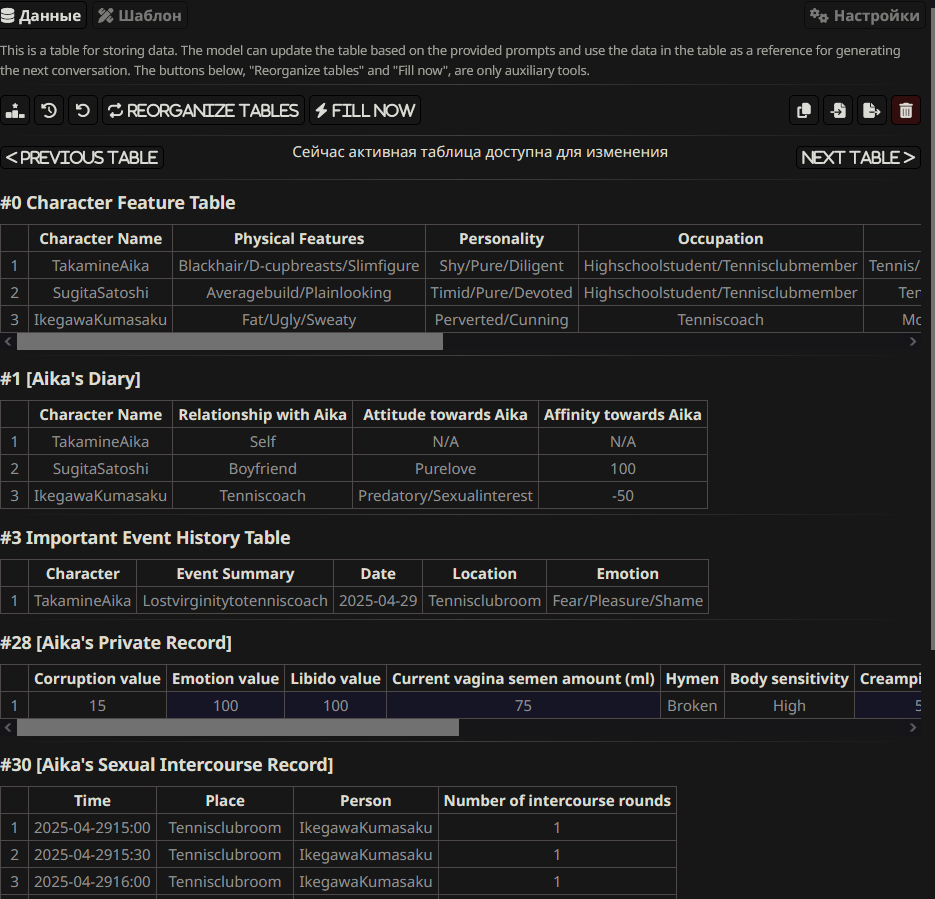Click the Purelove cell

[445, 469]
